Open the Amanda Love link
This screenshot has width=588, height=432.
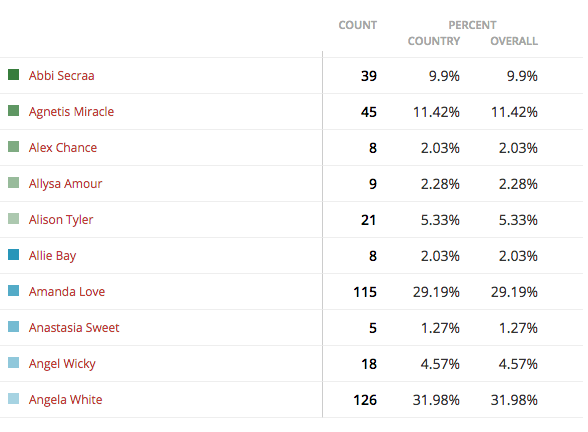pyautogui.click(x=67, y=292)
